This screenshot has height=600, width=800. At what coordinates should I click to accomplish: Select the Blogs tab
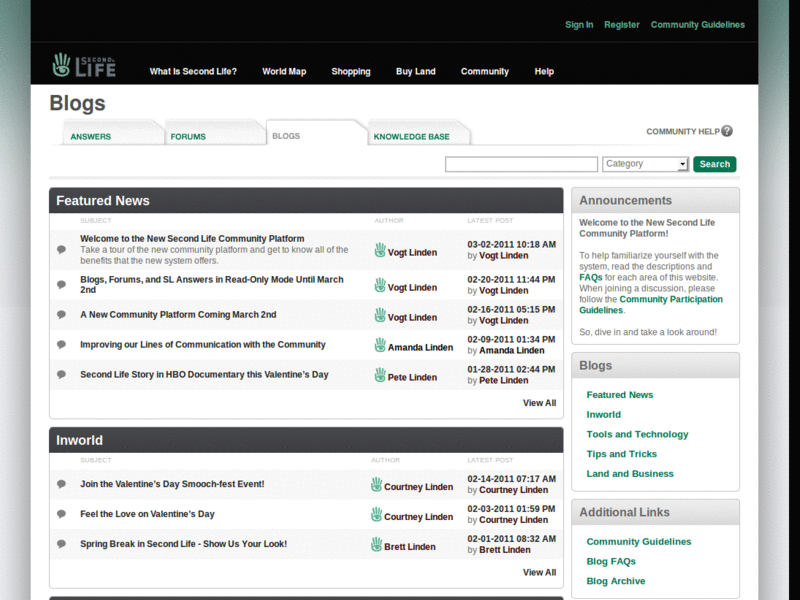tap(286, 136)
